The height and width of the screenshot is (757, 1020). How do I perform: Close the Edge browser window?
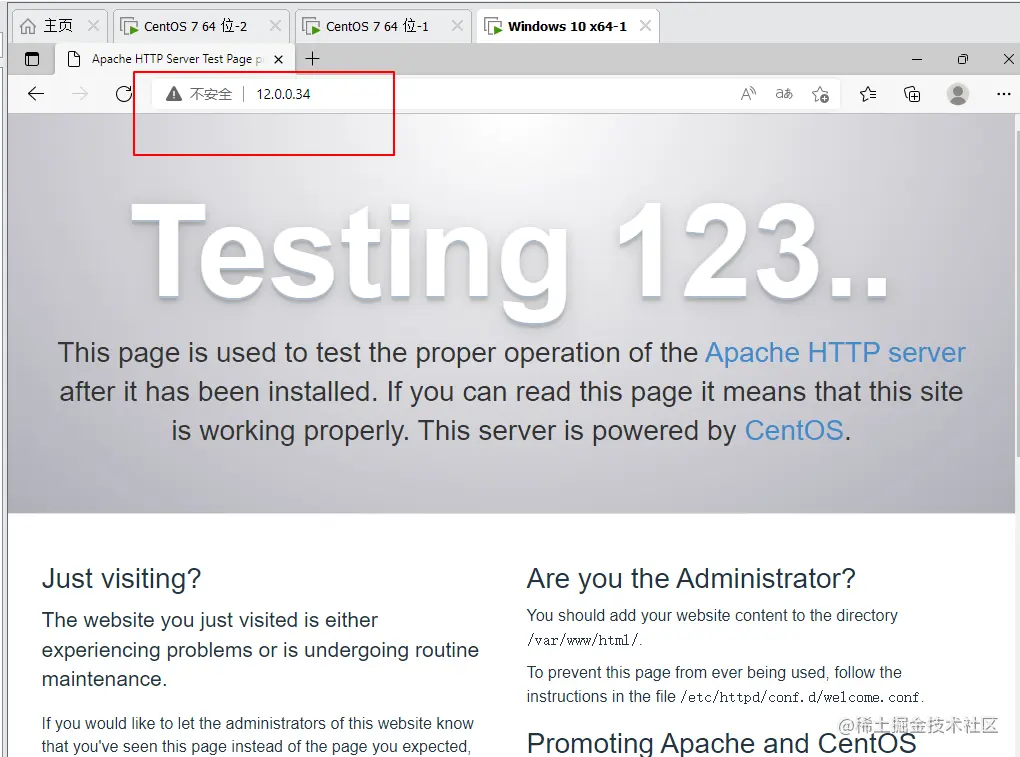[x=1008, y=59]
